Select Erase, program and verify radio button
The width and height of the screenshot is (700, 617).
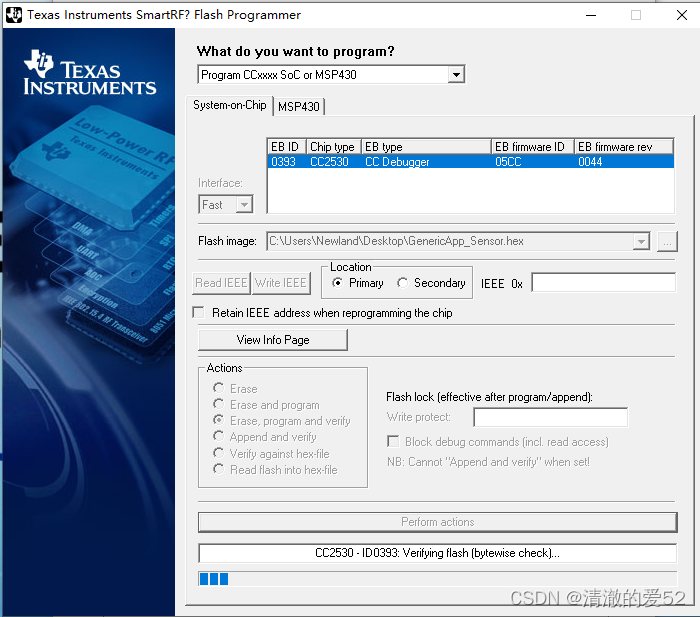[218, 420]
